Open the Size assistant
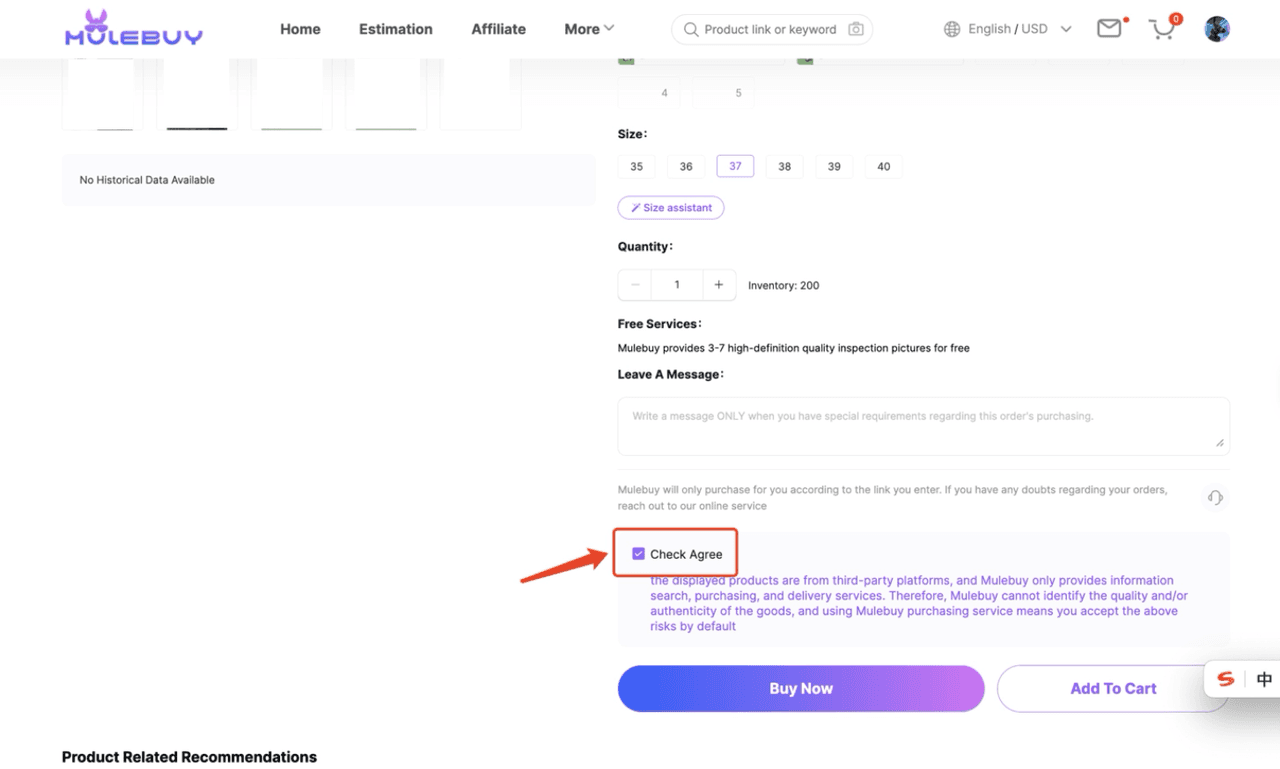The width and height of the screenshot is (1280, 769). [670, 207]
